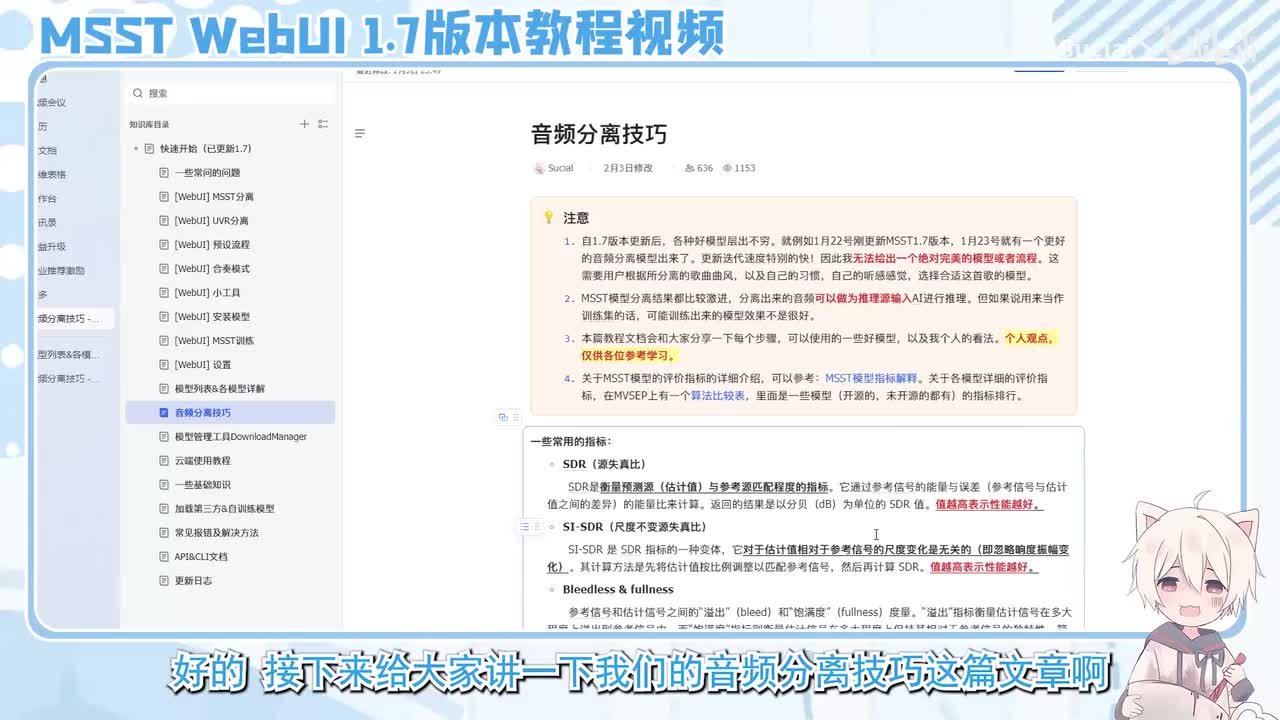
Task: Switch to 型列表&各模... sidebar tab
Action: [x=69, y=354]
